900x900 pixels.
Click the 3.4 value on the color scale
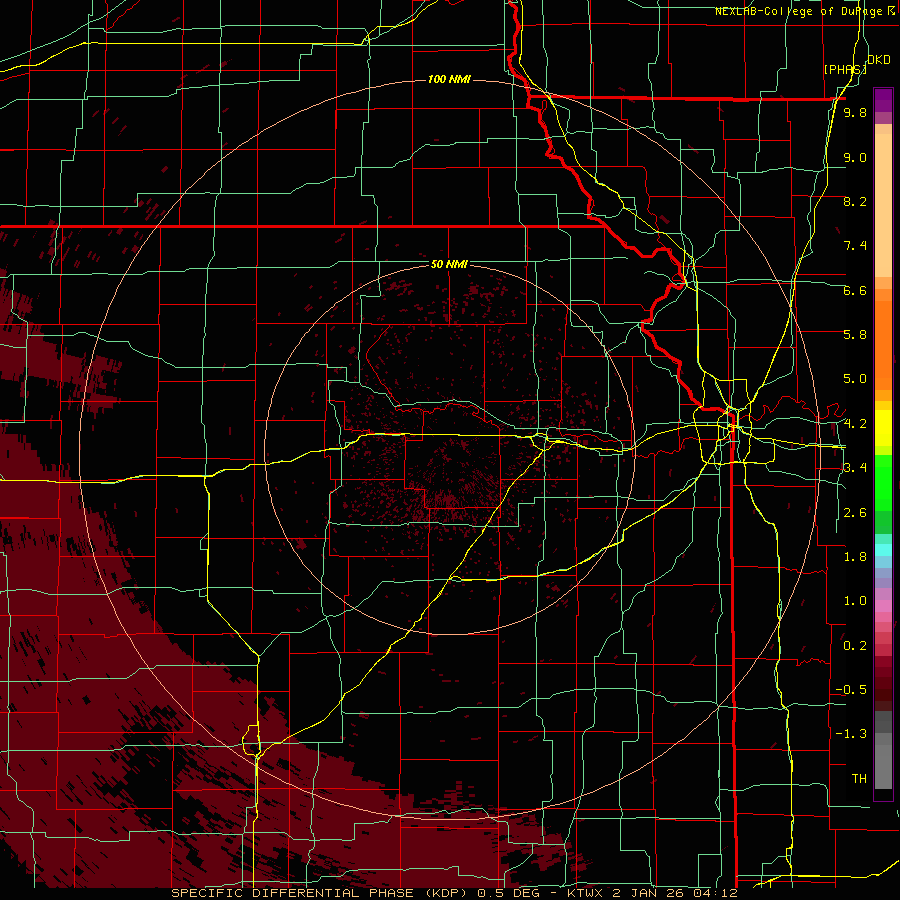[x=855, y=468]
